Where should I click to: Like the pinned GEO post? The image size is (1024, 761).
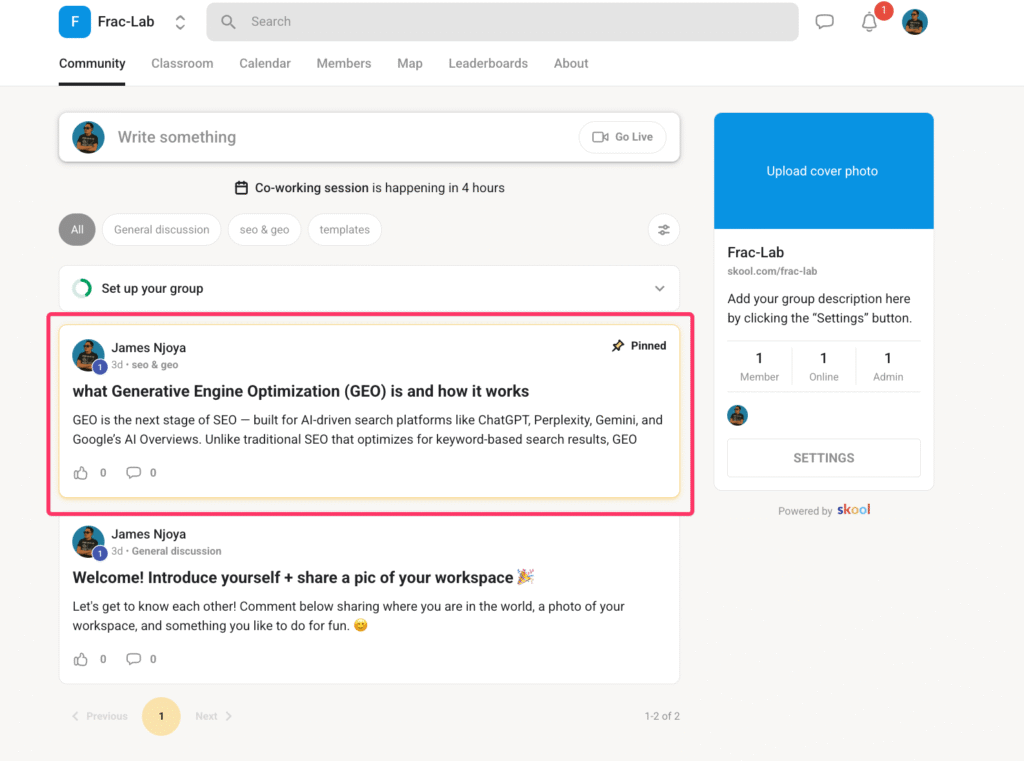pyautogui.click(x=81, y=473)
